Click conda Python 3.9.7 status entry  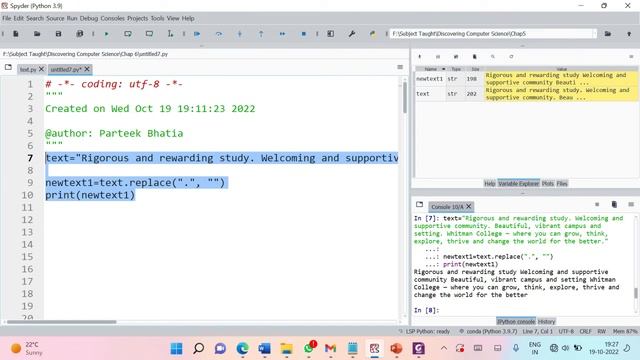pos(488,331)
